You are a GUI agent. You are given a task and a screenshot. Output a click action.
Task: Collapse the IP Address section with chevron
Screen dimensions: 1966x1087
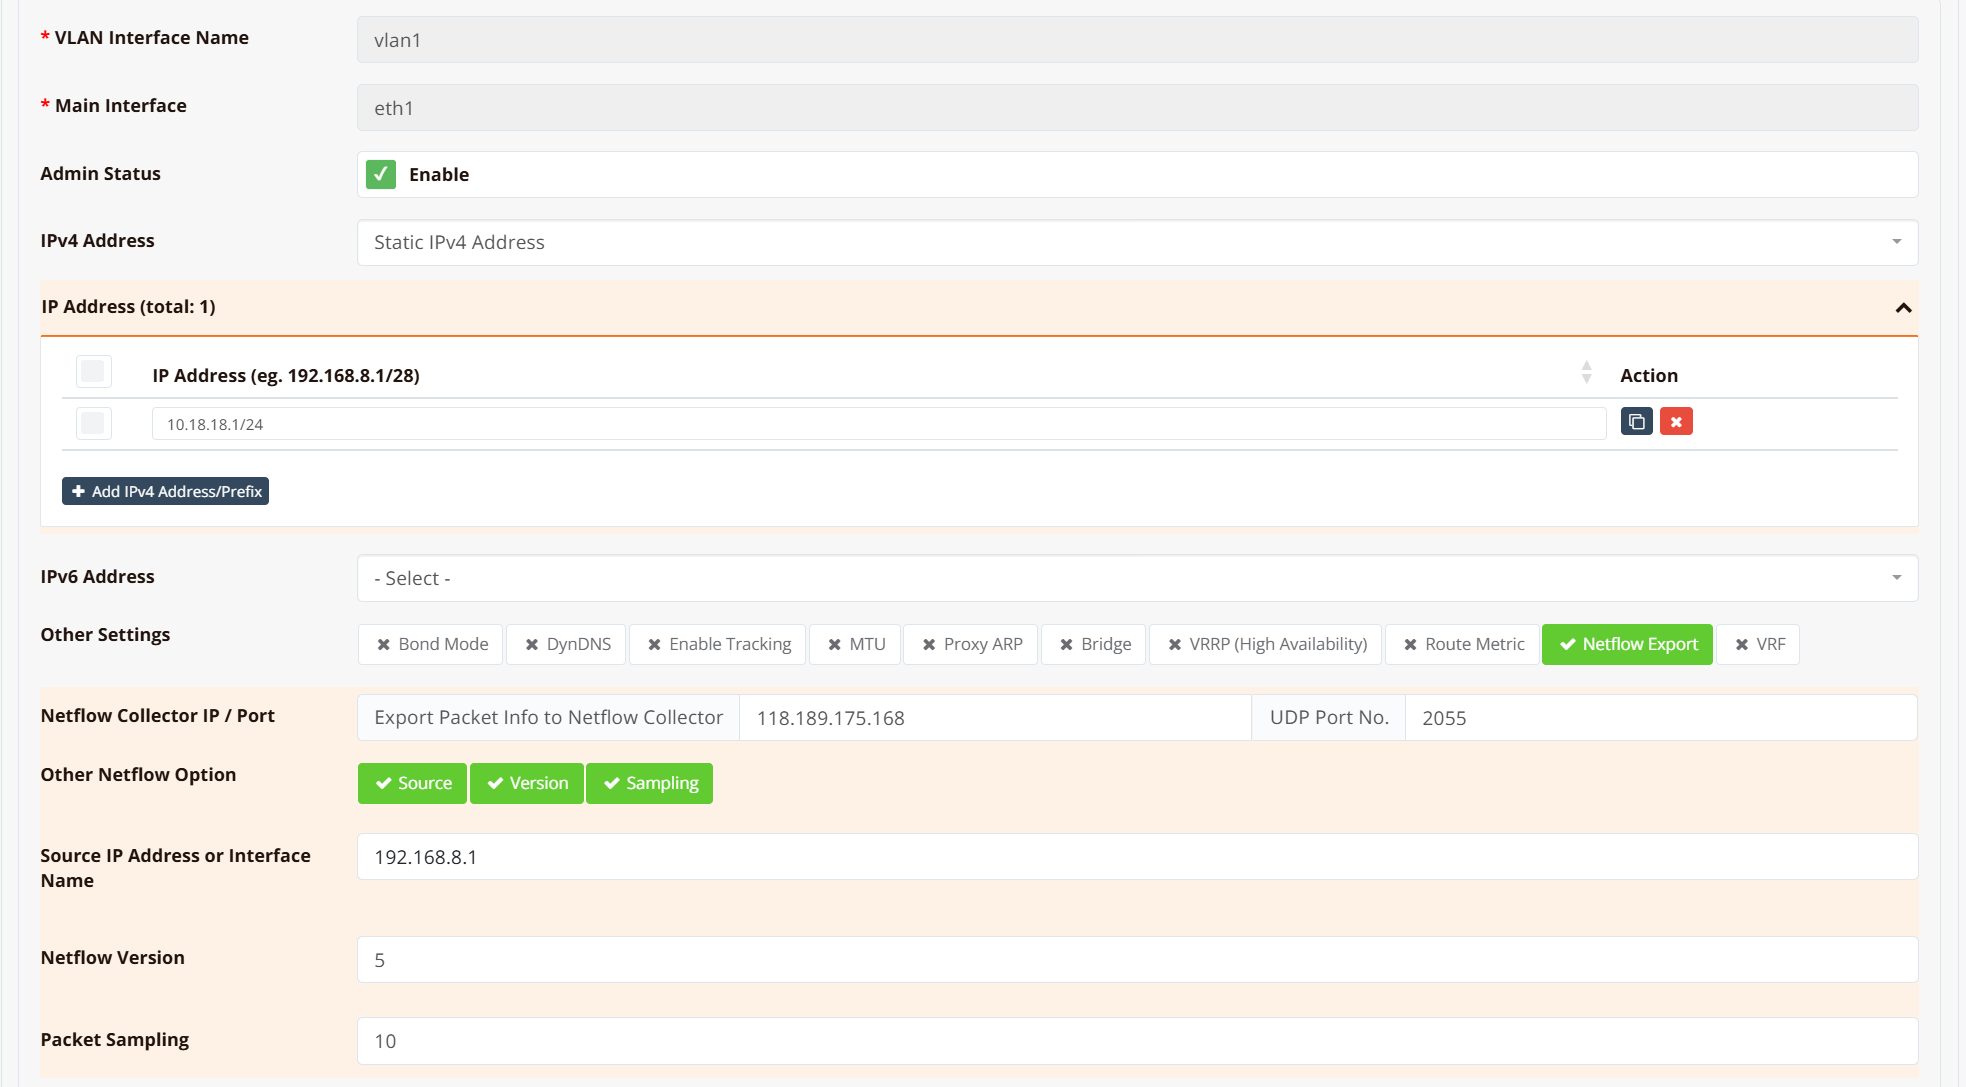click(x=1903, y=308)
